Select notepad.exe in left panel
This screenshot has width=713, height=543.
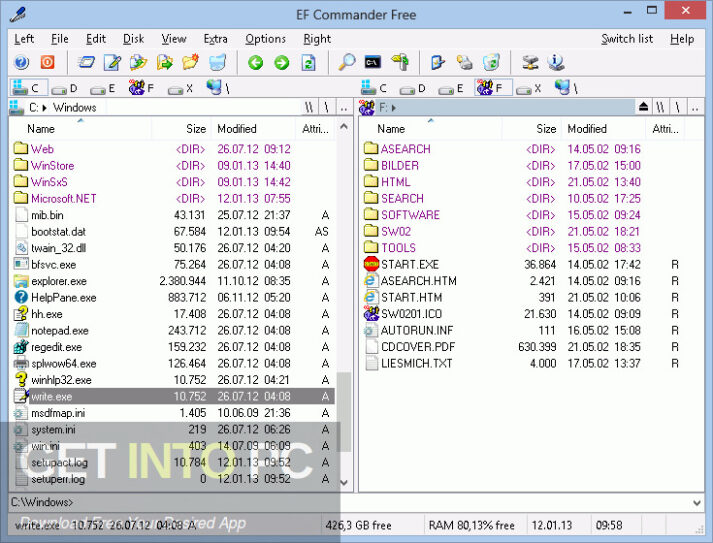[x=173, y=331]
